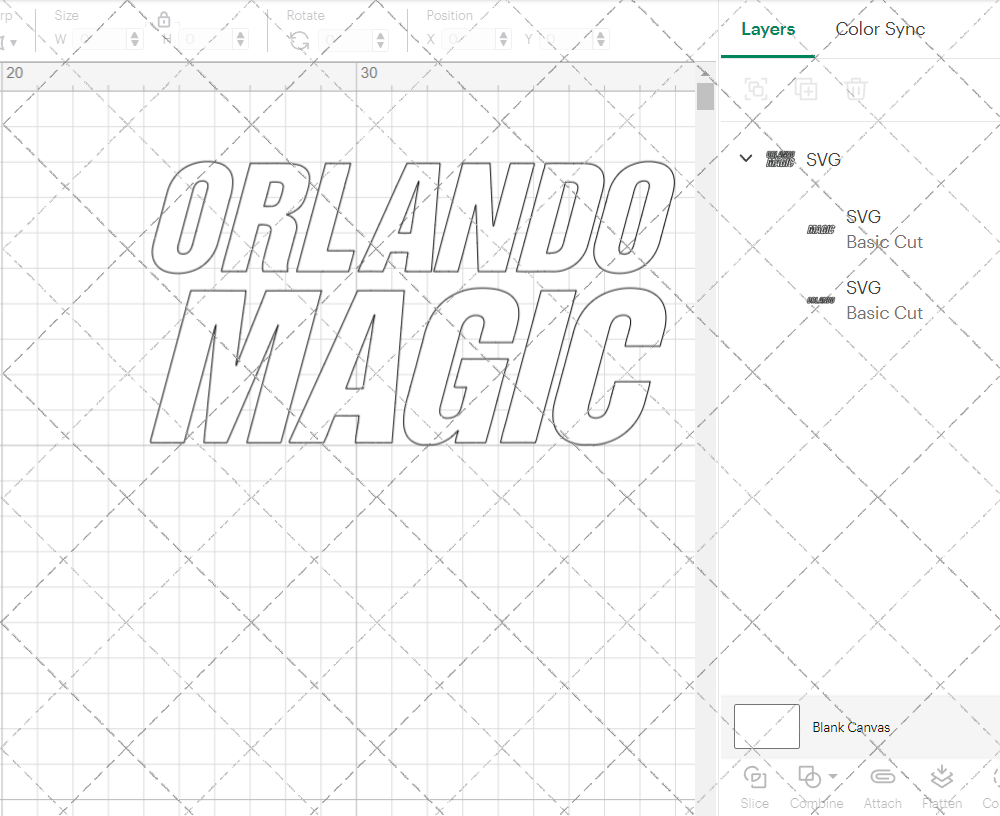Collapse the SVG group chevron

click(x=746, y=158)
